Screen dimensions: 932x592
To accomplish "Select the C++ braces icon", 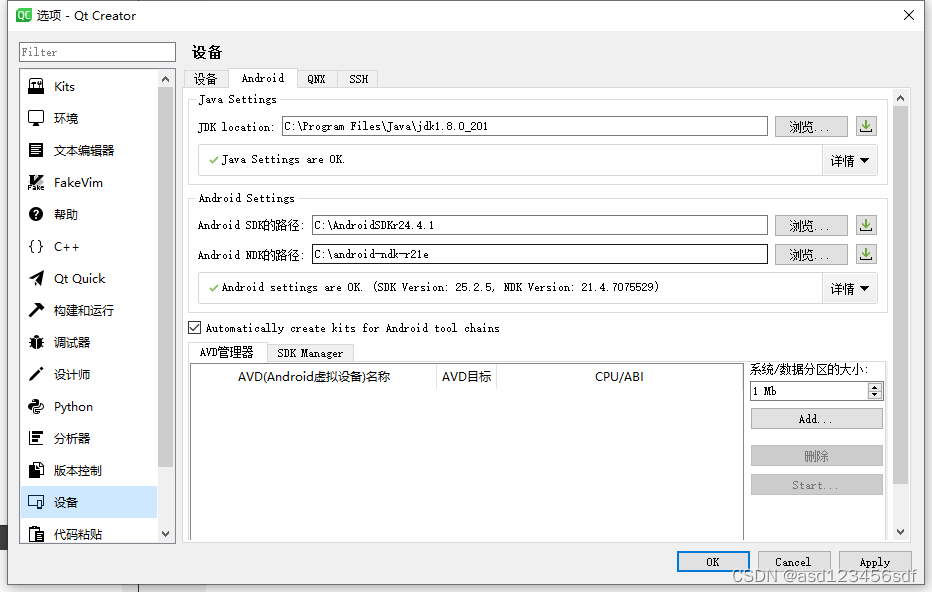I will pos(36,247).
